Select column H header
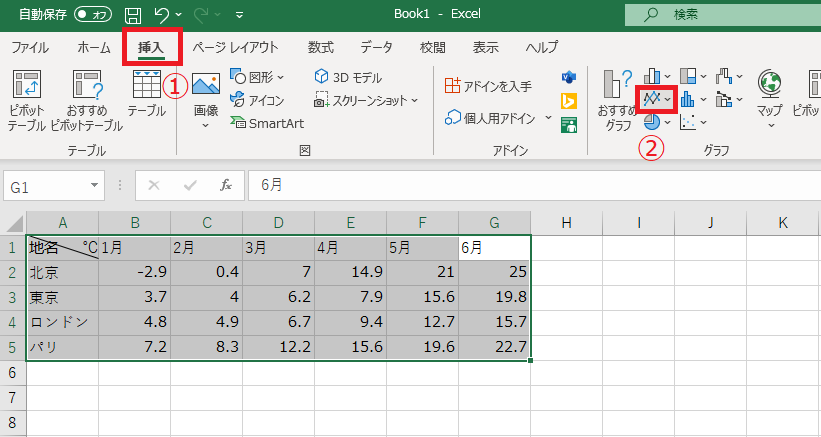 tap(567, 223)
